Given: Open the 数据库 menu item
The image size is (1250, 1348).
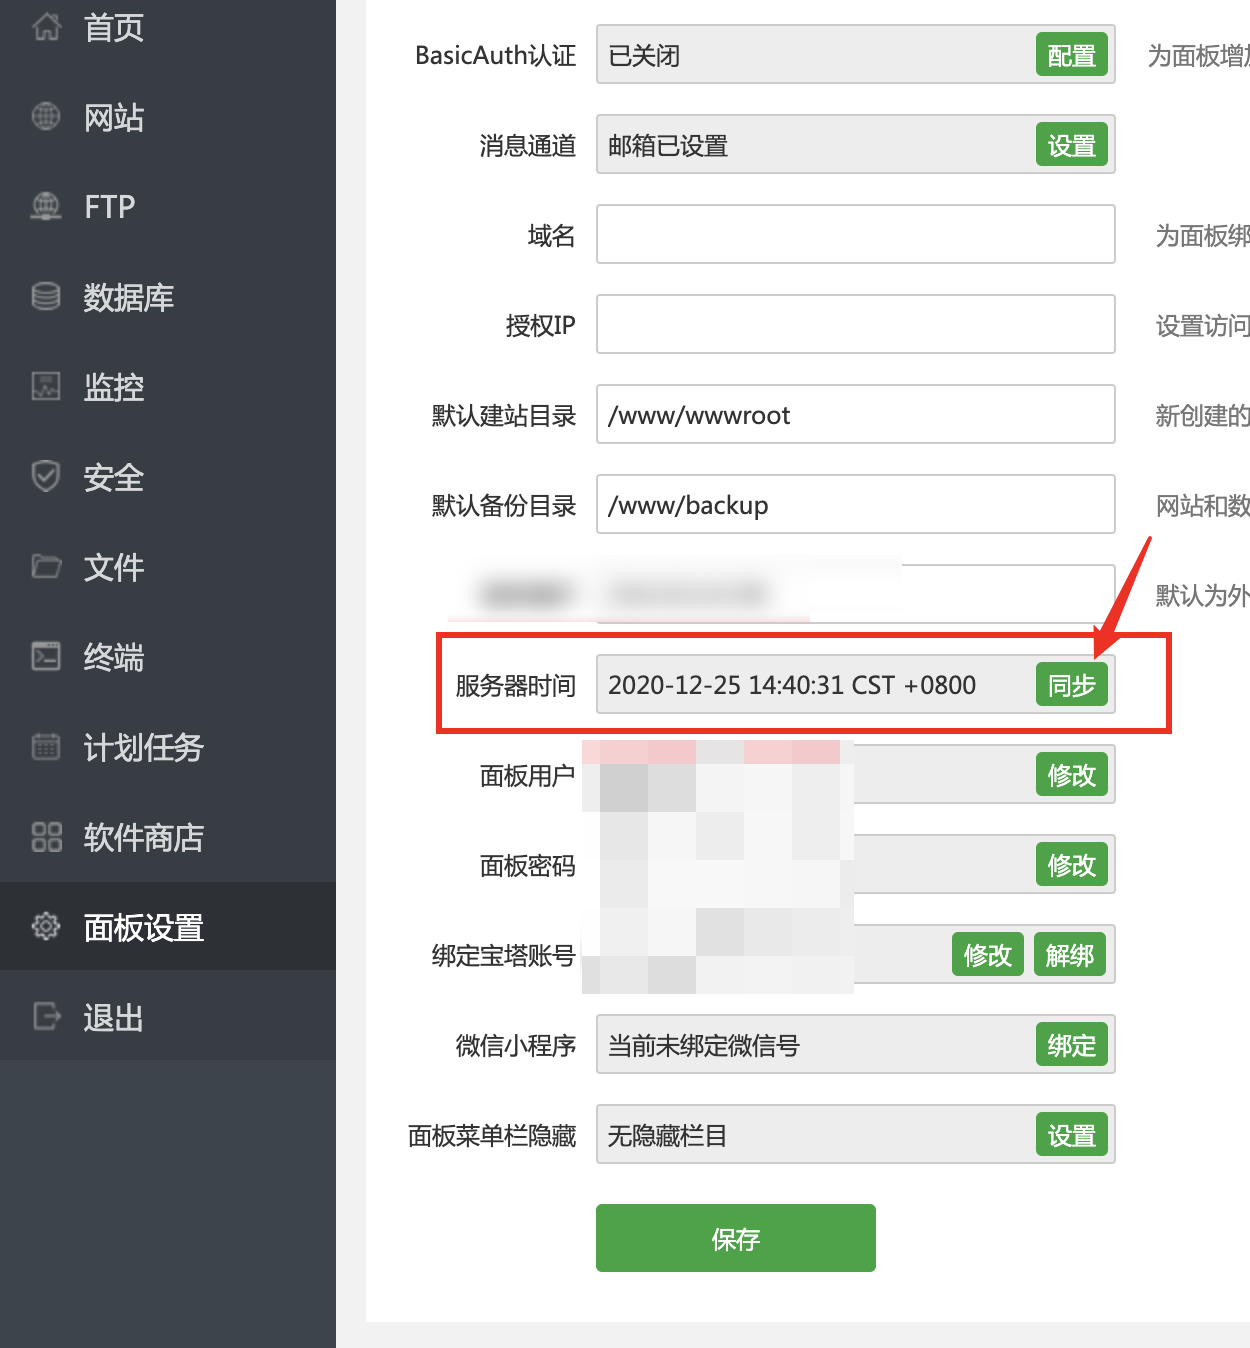Looking at the screenshot, I should [168, 297].
